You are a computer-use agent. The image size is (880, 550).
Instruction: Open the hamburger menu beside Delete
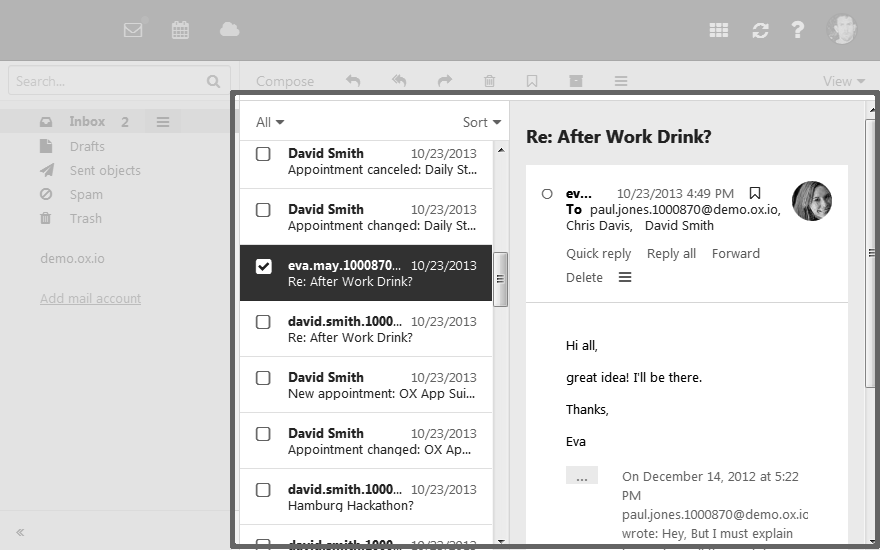click(x=625, y=277)
